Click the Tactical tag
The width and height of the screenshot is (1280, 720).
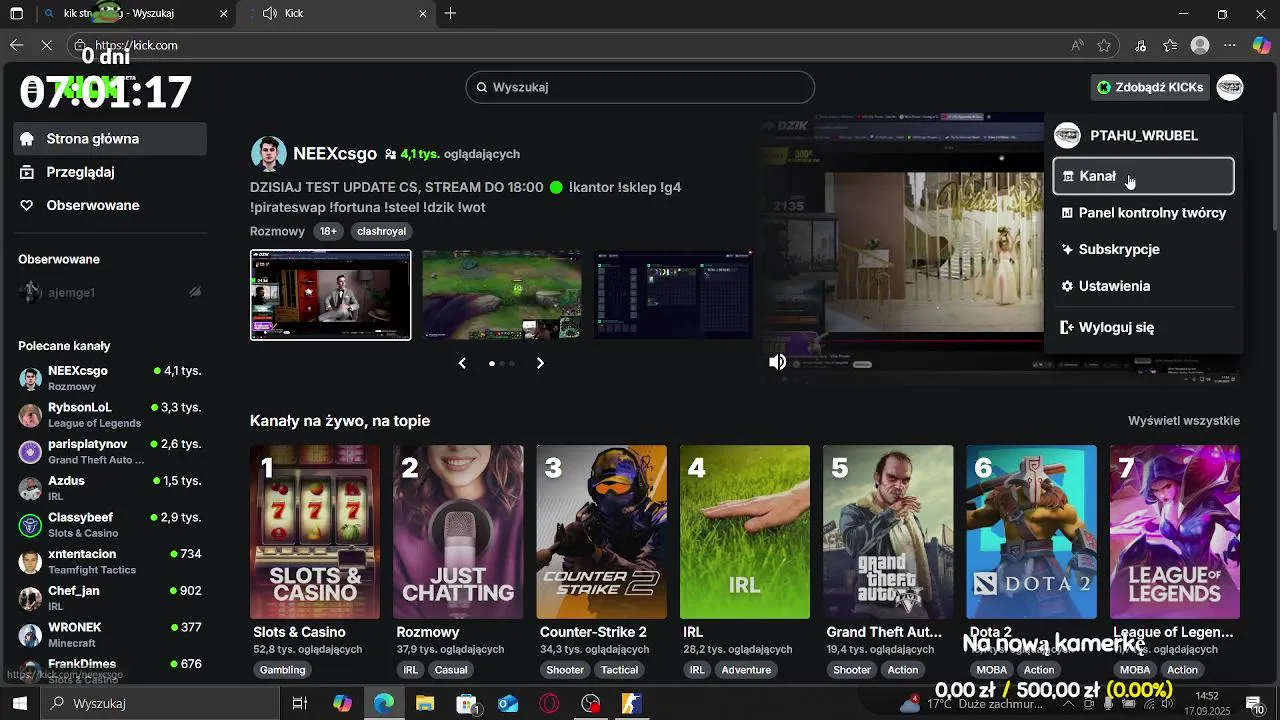click(619, 670)
